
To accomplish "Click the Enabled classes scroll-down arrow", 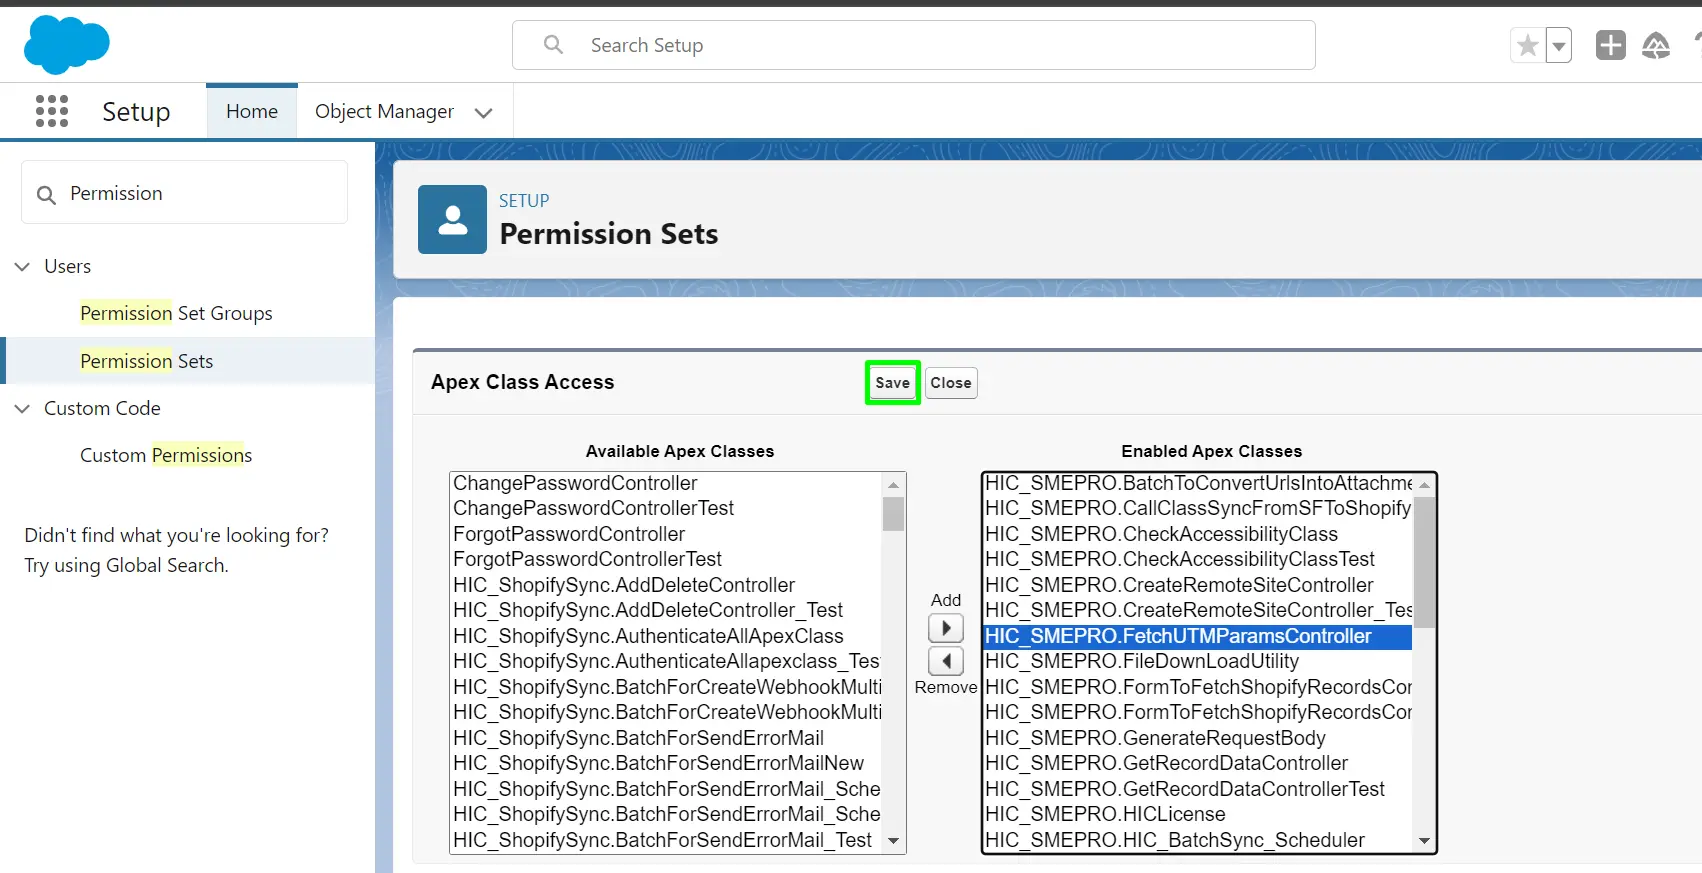I will pyautogui.click(x=1424, y=841).
